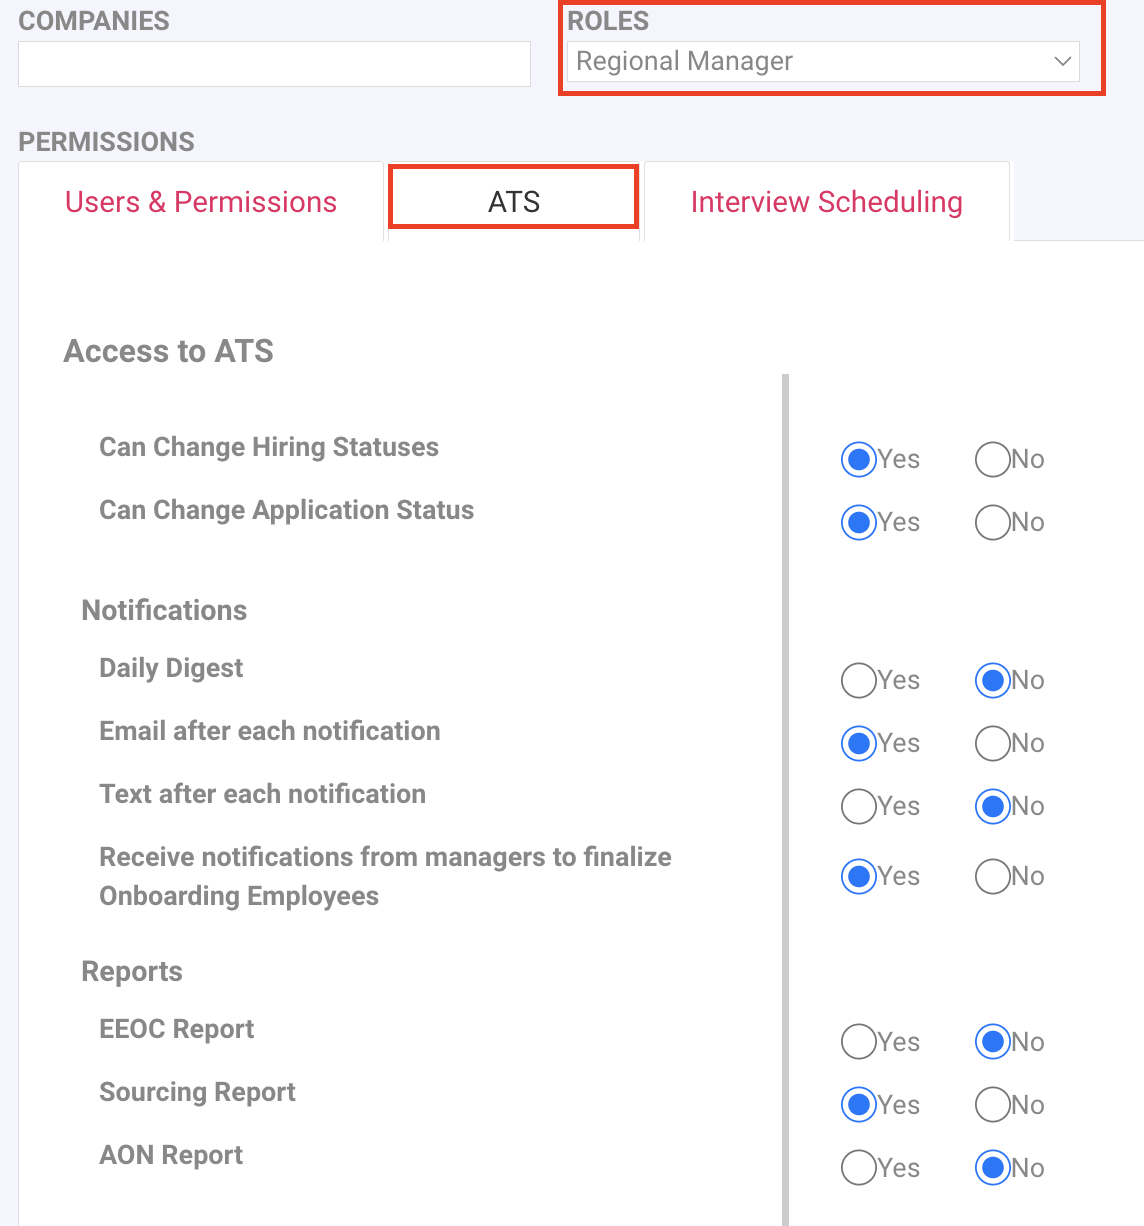This screenshot has width=1144, height=1226.
Task: Disable Email after each notification
Action: click(x=992, y=743)
